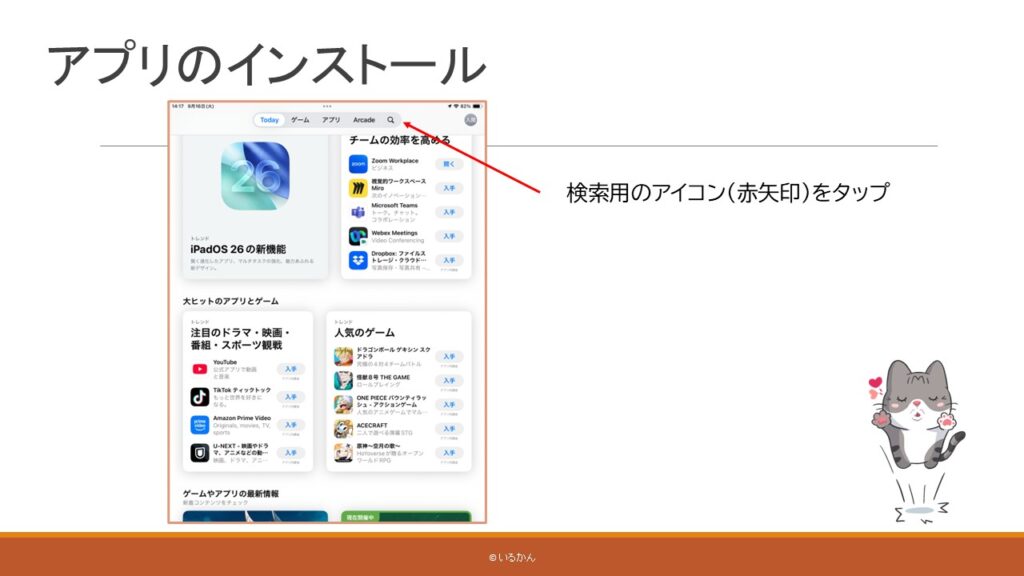Open the account profile avatar
Image resolution: width=1024 pixels, height=576 pixels.
[x=470, y=120]
